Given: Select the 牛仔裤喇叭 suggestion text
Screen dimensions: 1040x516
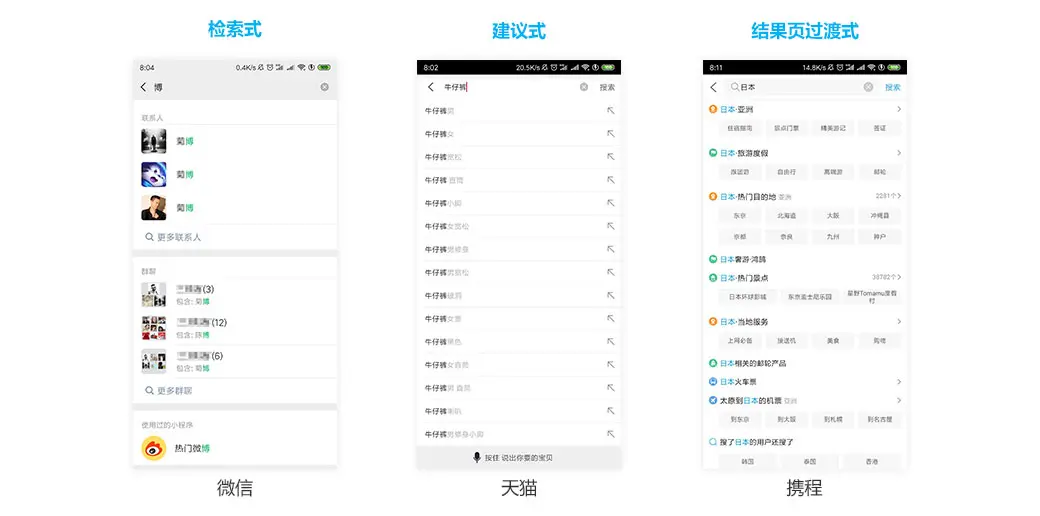Looking at the screenshot, I should point(443,411).
